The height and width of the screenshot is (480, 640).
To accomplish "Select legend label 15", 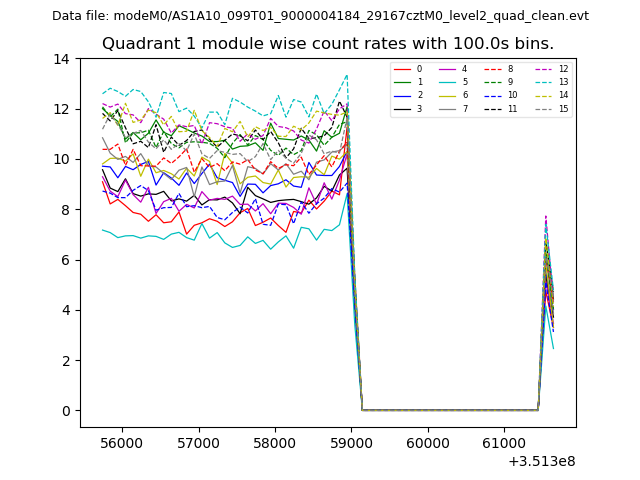I will point(563,108).
